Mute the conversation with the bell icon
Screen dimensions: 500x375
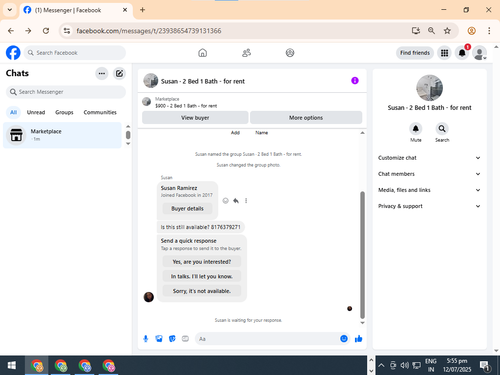click(416, 128)
